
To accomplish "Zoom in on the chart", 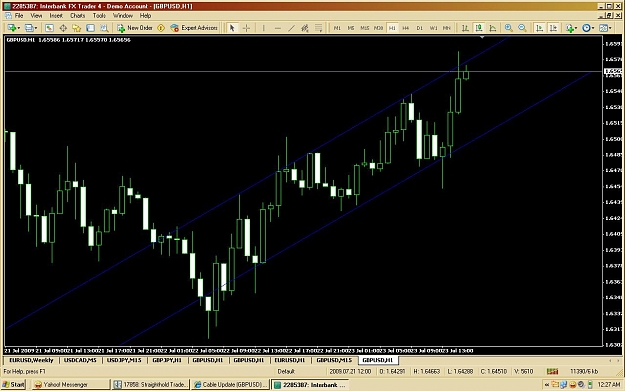I will (509, 28).
